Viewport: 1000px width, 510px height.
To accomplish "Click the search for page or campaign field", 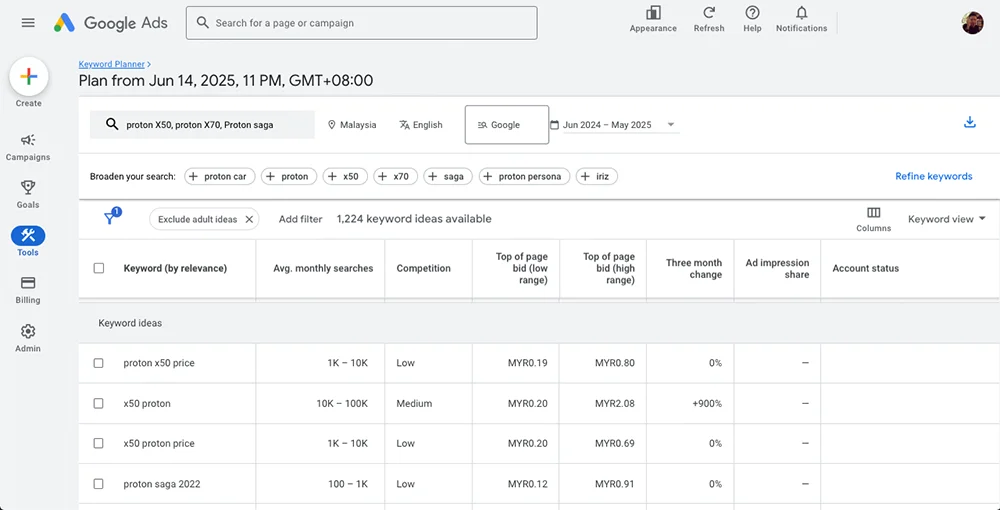I will [x=362, y=23].
